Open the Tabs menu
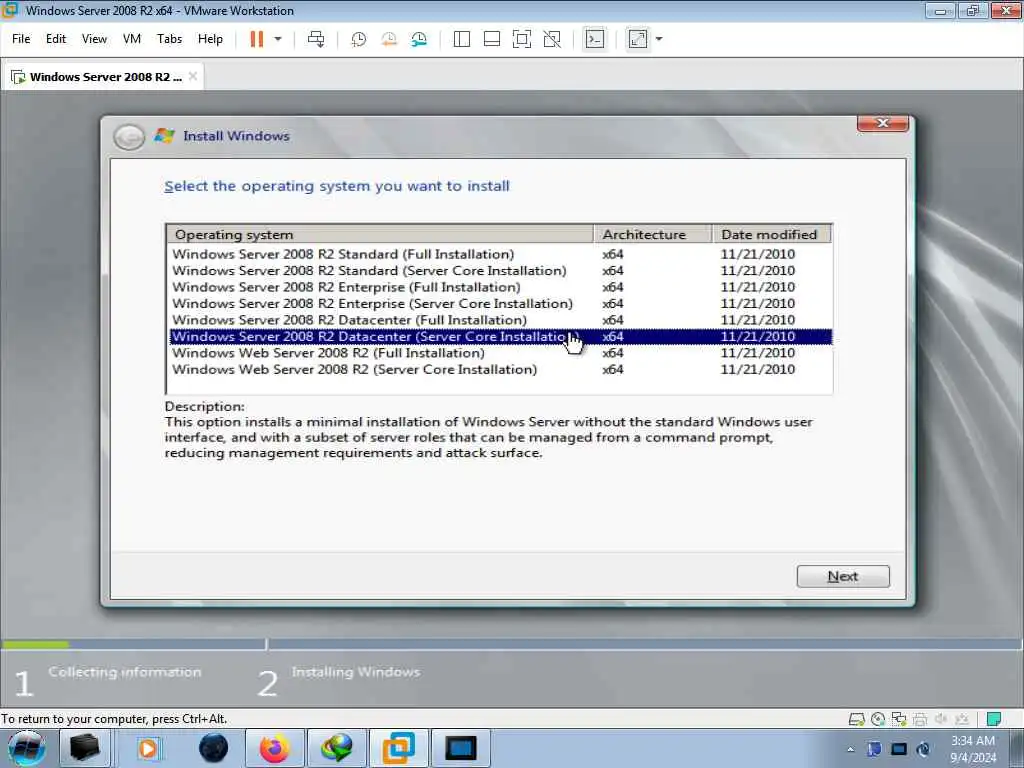The height and width of the screenshot is (768, 1024). click(169, 39)
